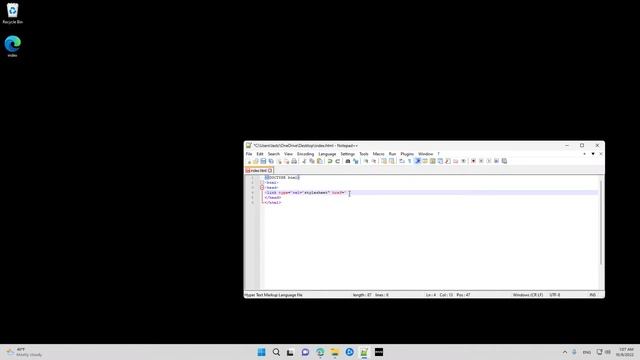
Task: Toggle Synchronize Vertical Scrolling
Action: point(384,161)
